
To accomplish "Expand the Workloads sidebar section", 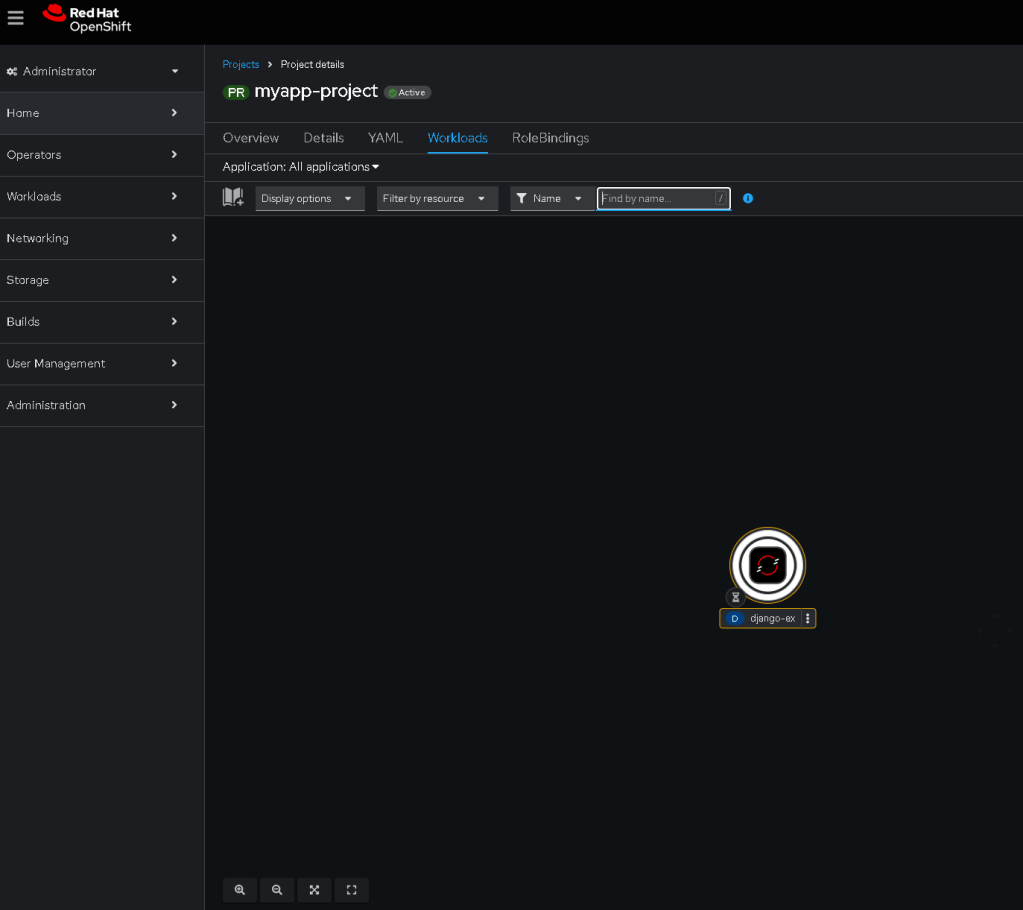I will click(102, 196).
